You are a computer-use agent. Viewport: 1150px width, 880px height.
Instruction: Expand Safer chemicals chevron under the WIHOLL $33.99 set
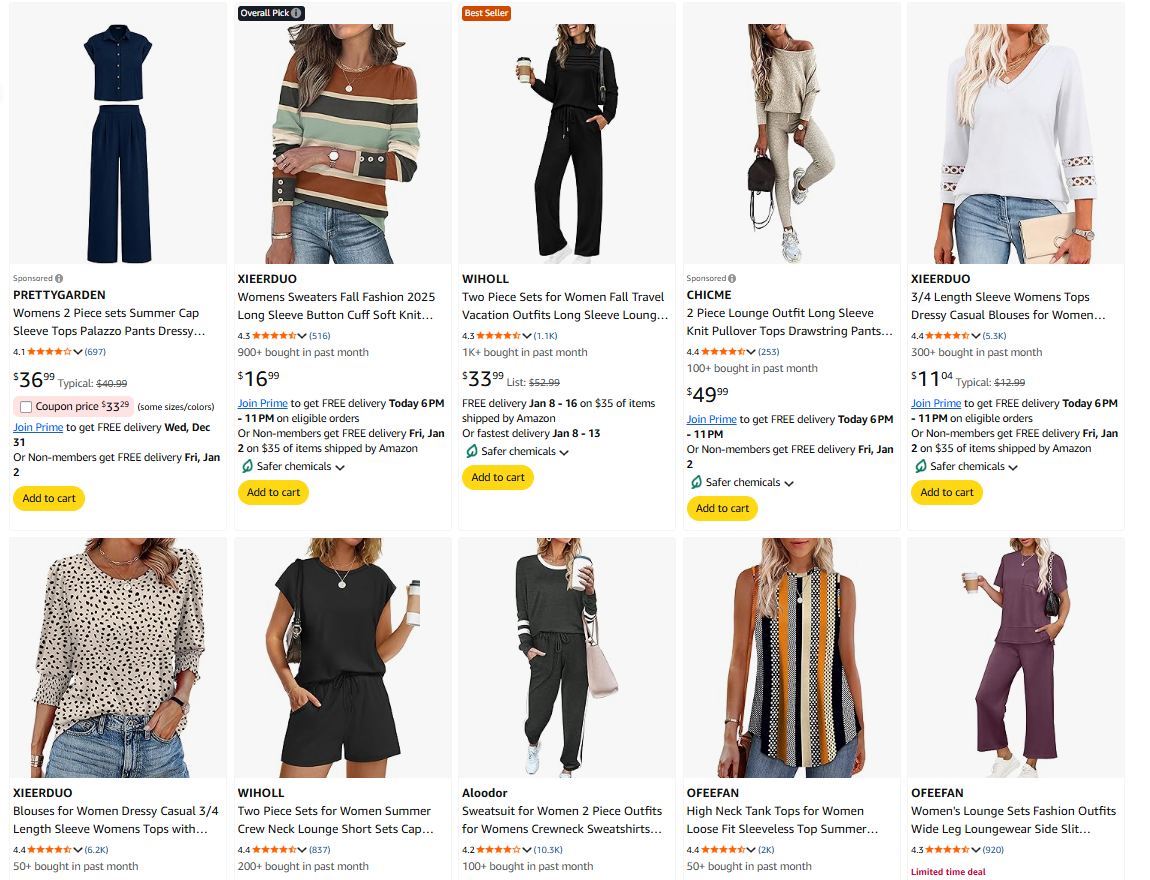(x=564, y=452)
